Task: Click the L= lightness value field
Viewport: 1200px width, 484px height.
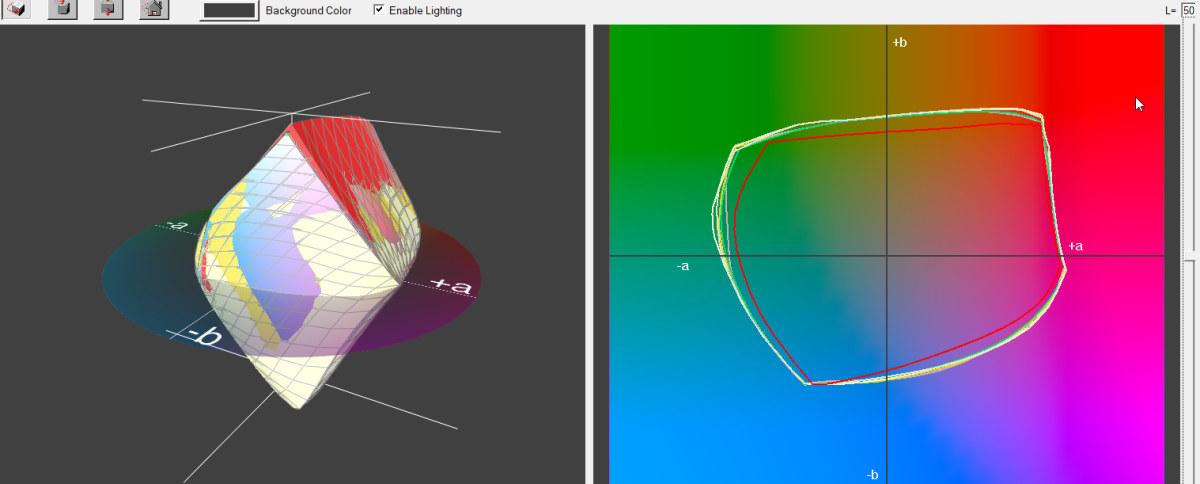Action: [x=1188, y=10]
